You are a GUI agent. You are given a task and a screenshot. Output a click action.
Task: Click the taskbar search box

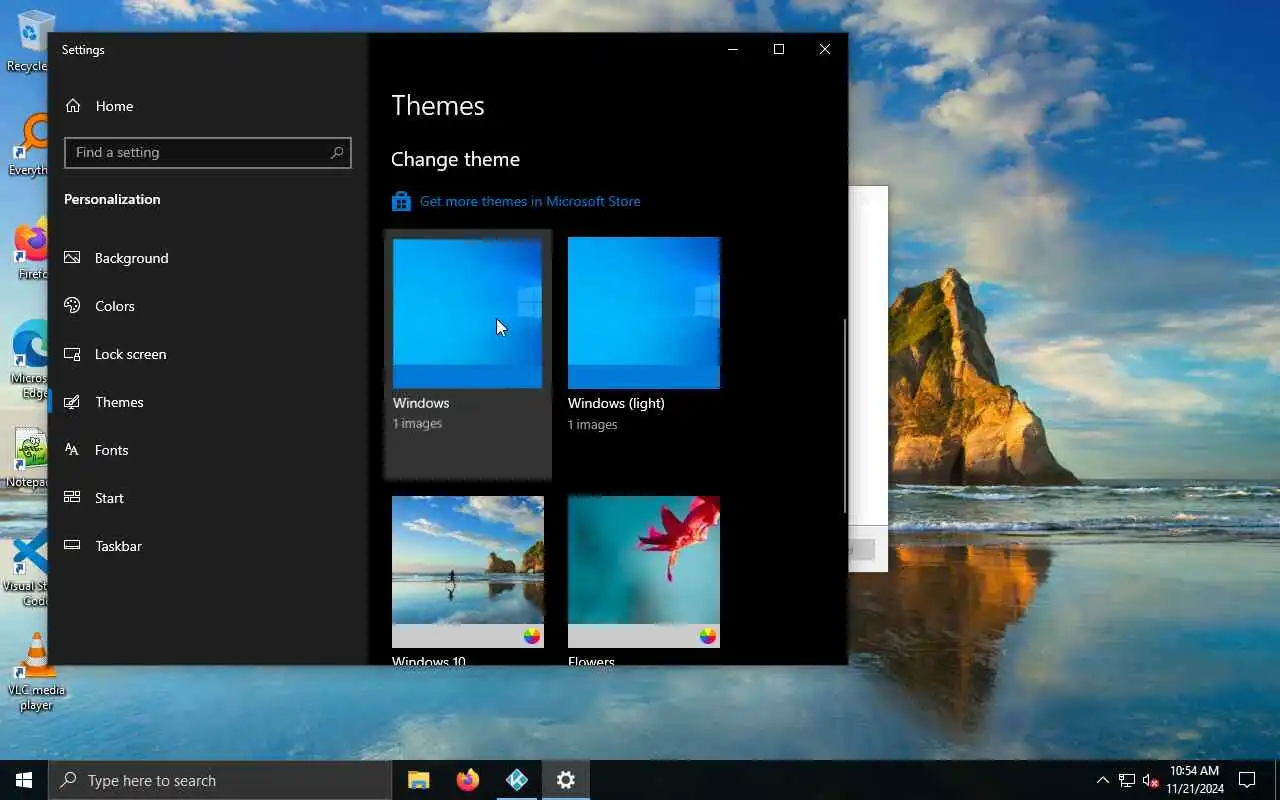(x=220, y=780)
